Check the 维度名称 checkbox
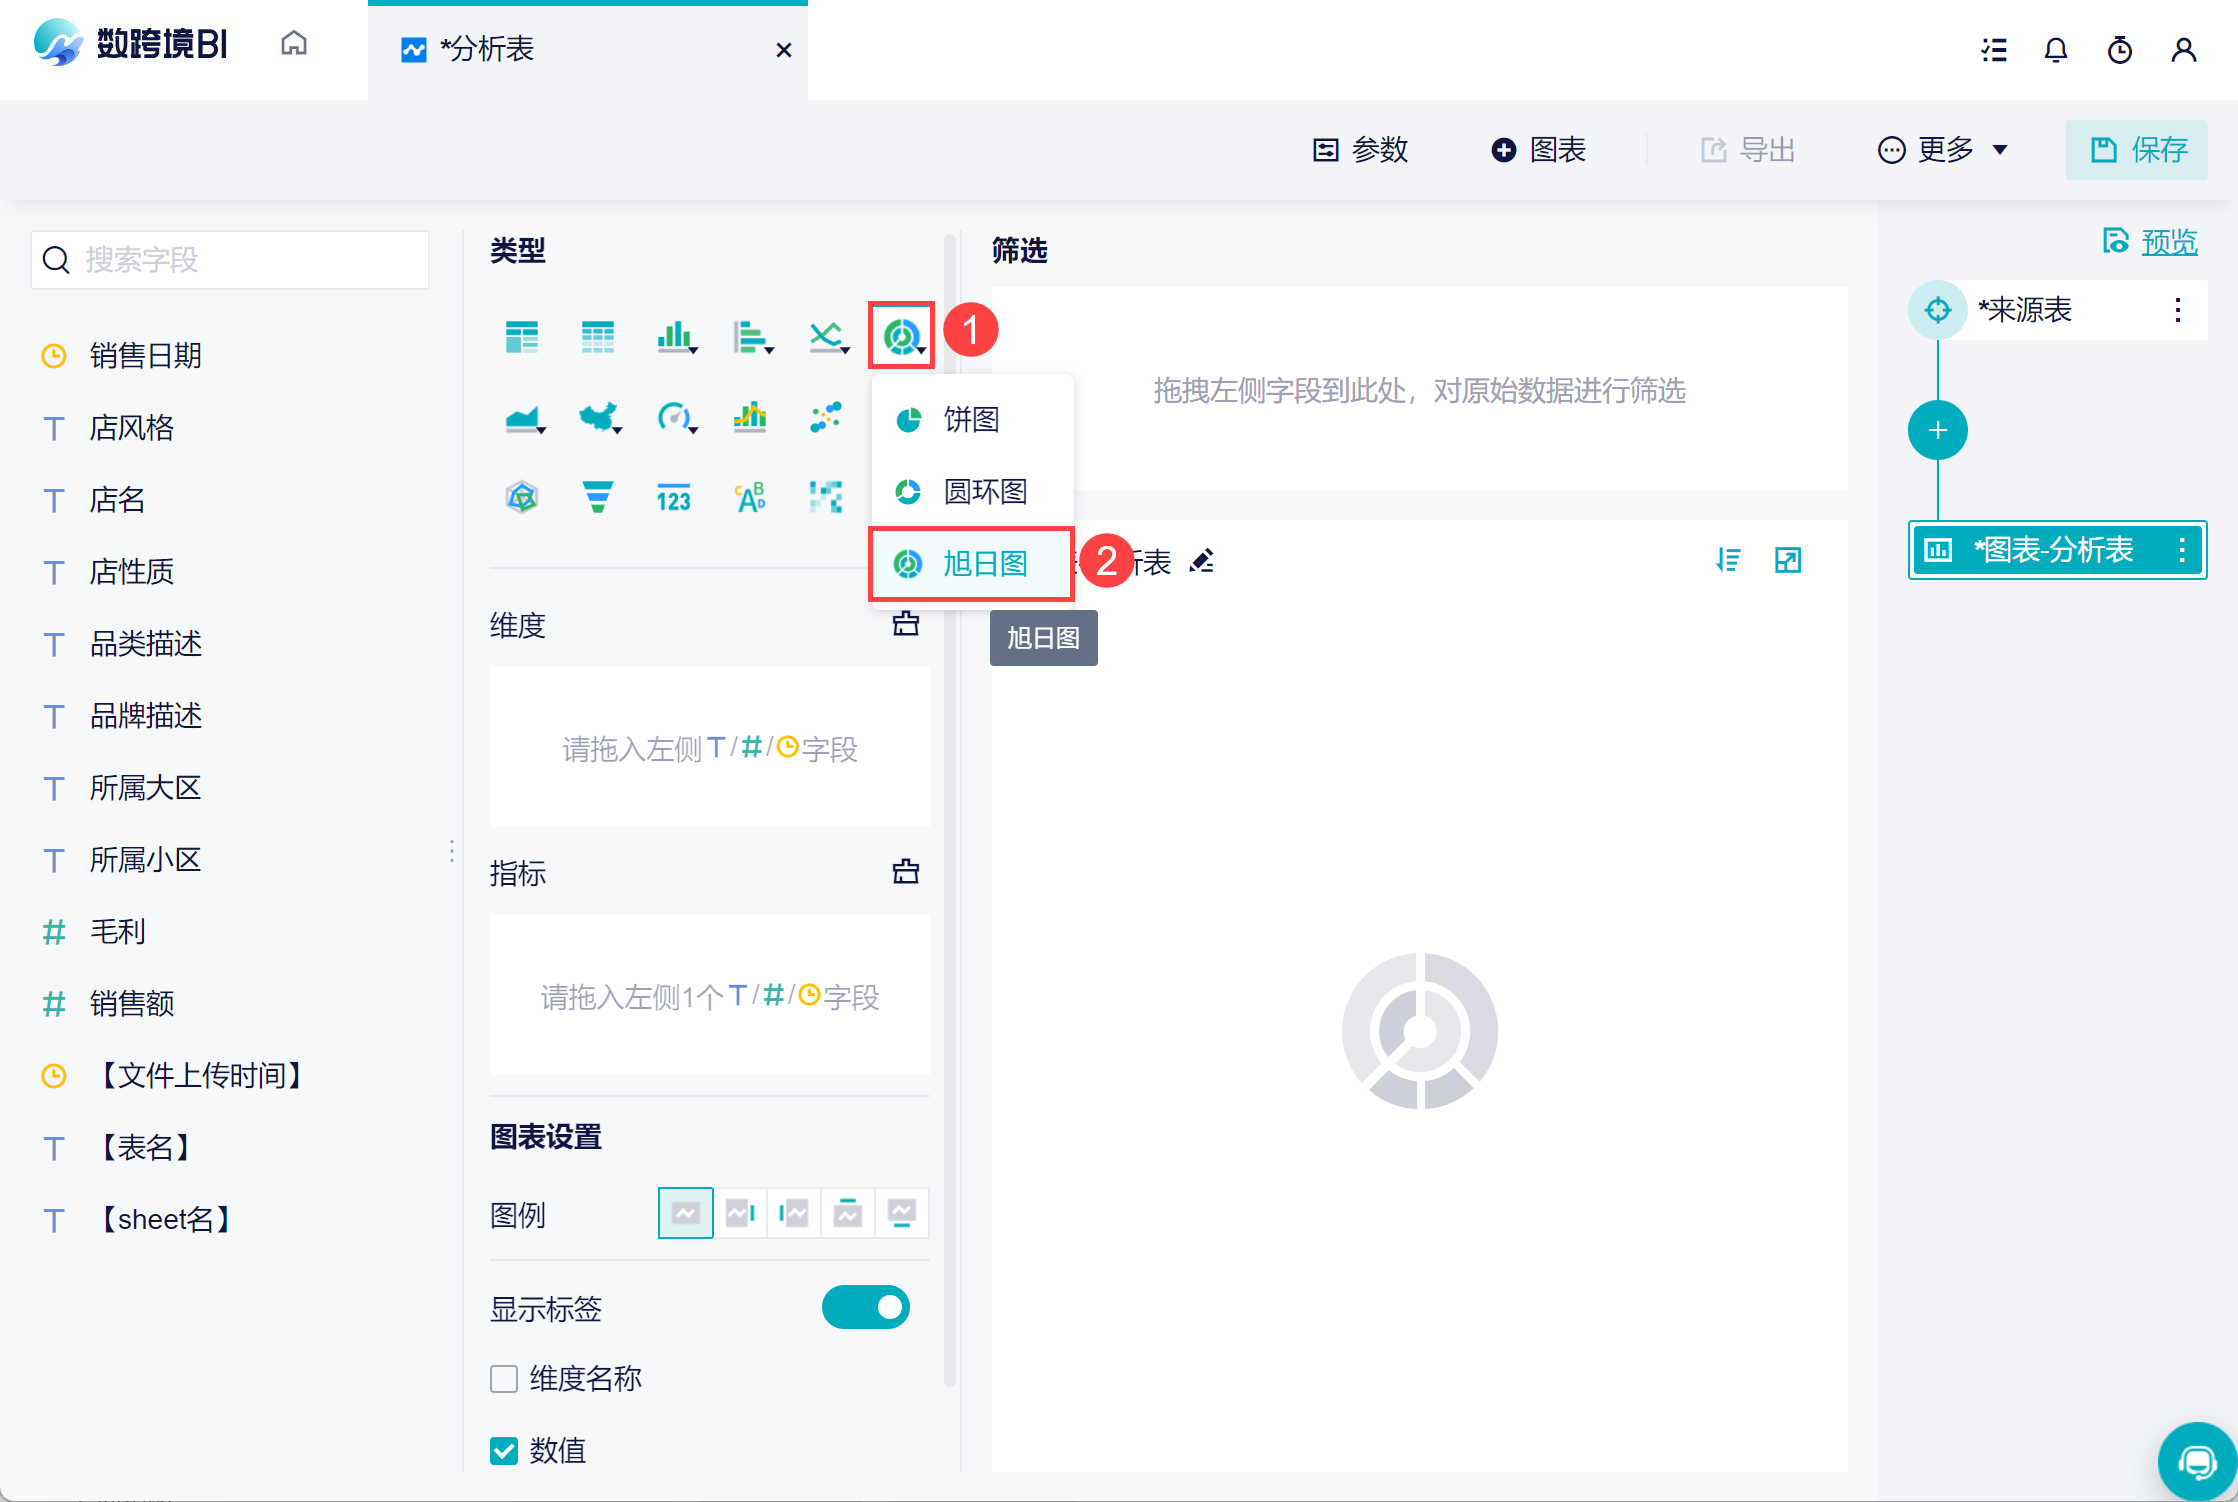The image size is (2238, 1502). coord(504,1379)
